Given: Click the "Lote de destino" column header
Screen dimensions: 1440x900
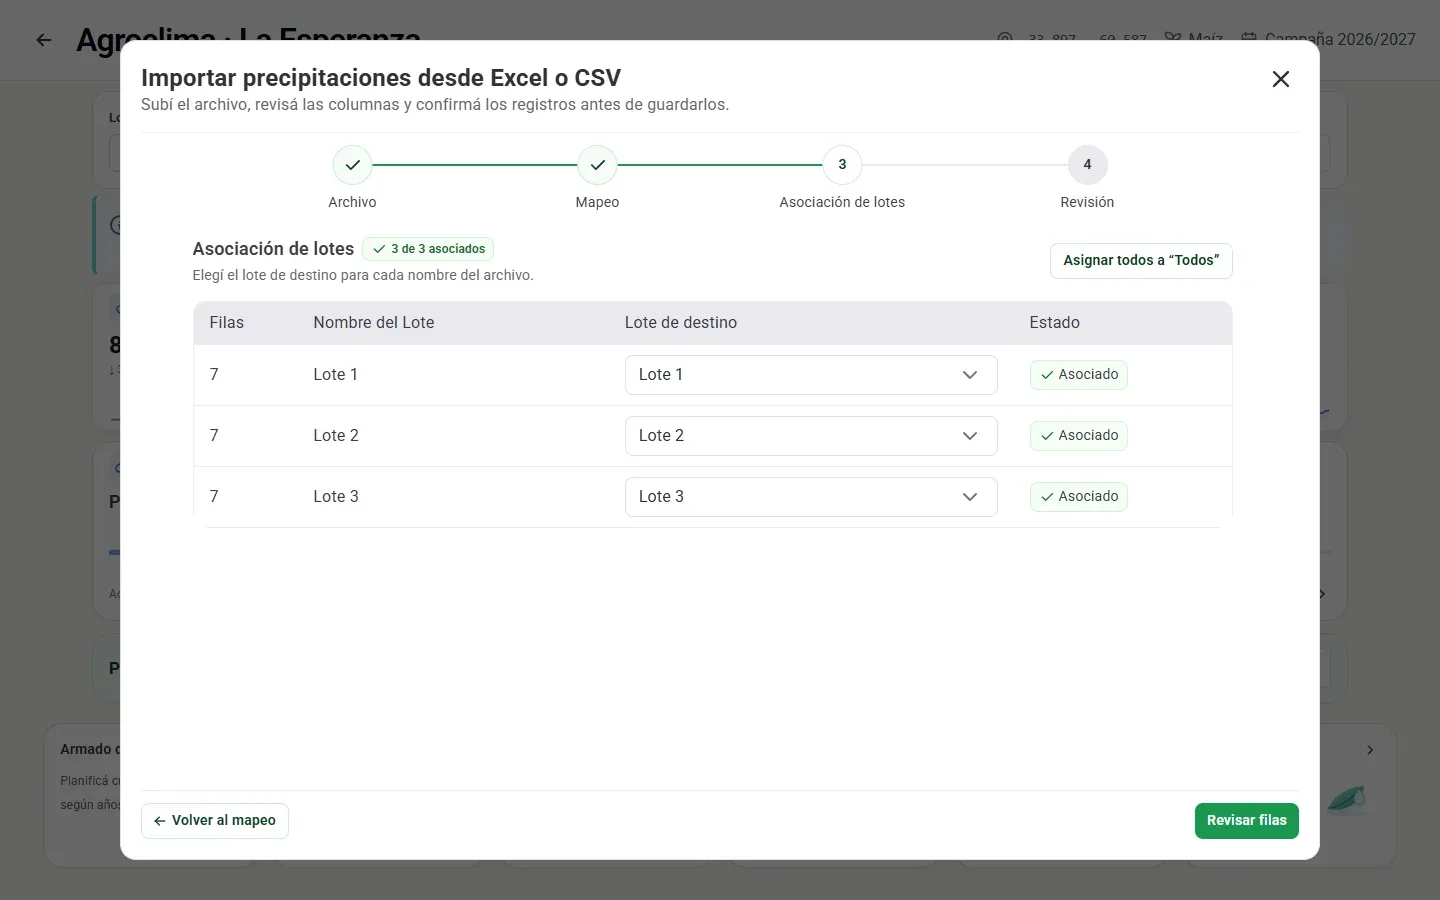Looking at the screenshot, I should pos(681,323).
